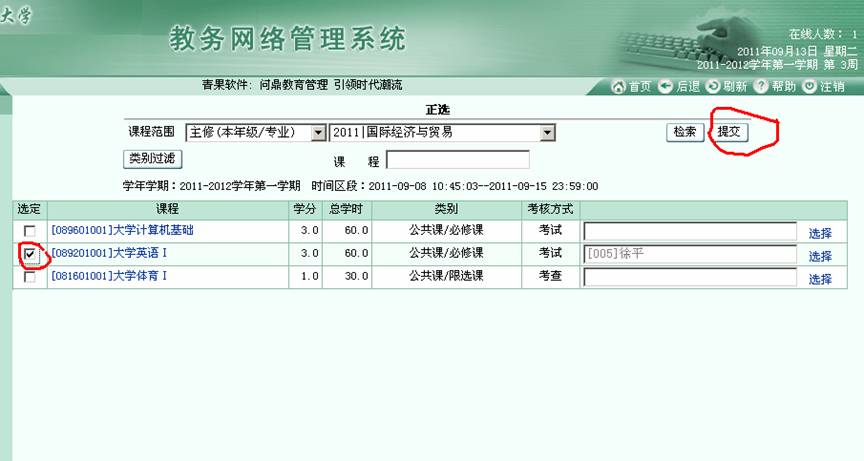Click 选择 link for 大学体育 I row
Viewport: 864px width, 461px height.
coord(820,279)
